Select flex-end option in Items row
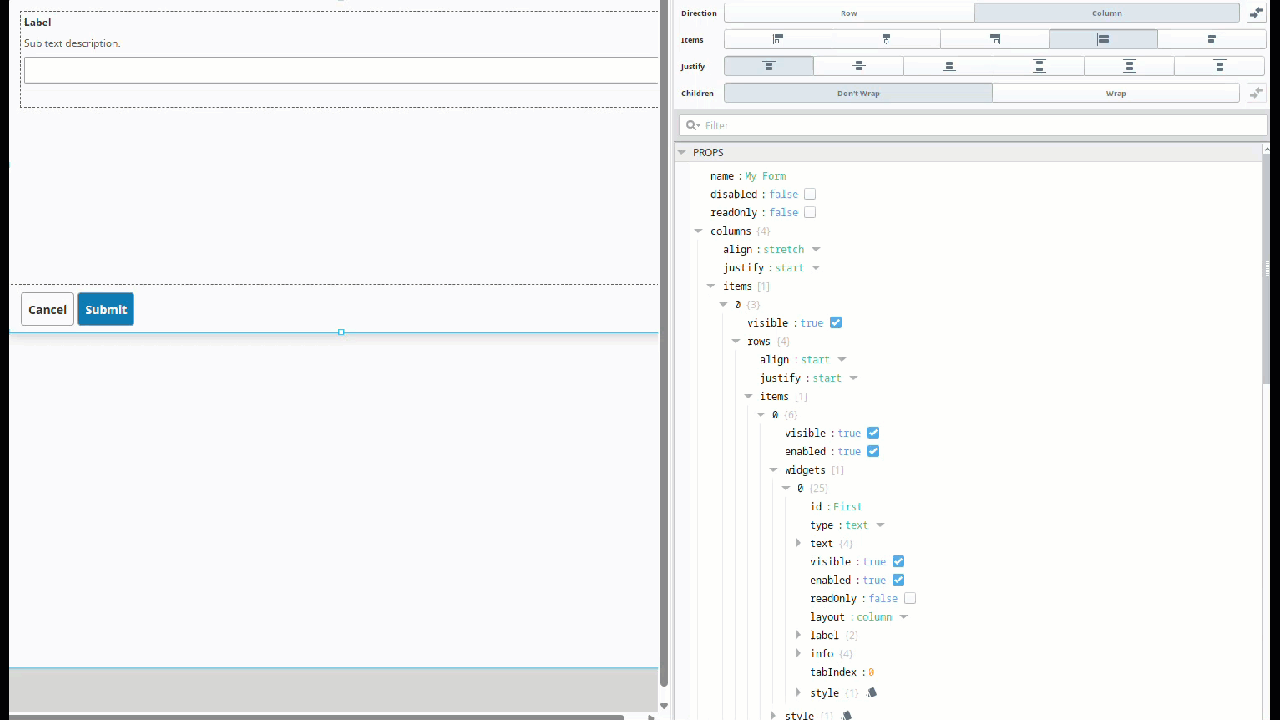Image resolution: width=1280 pixels, height=720 pixels. pos(995,39)
